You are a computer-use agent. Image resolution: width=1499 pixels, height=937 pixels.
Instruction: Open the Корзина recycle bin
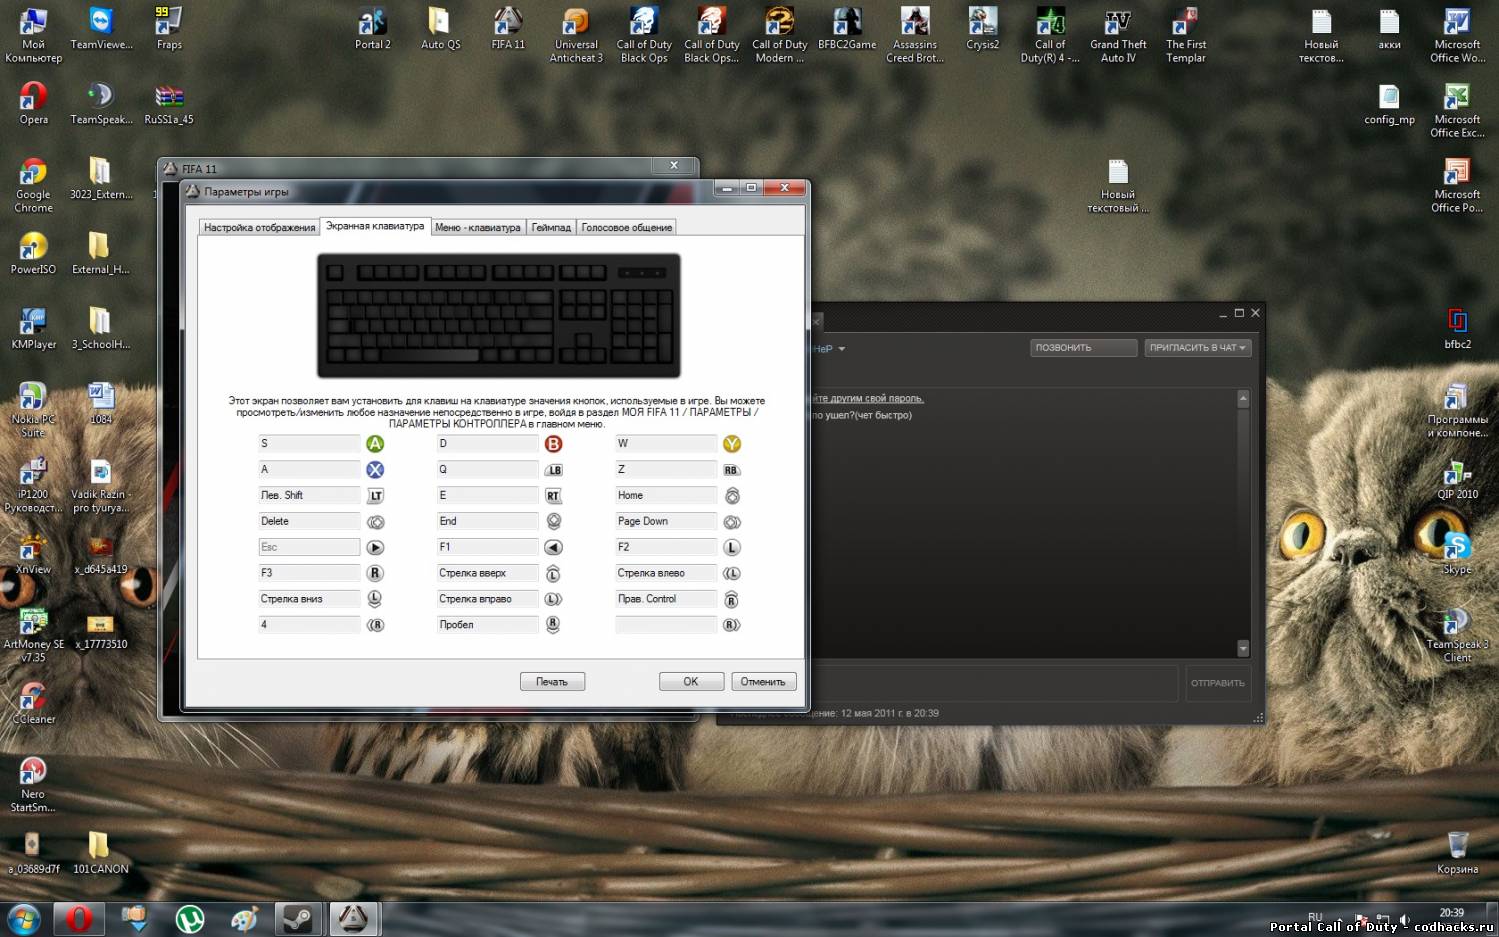click(x=1457, y=853)
